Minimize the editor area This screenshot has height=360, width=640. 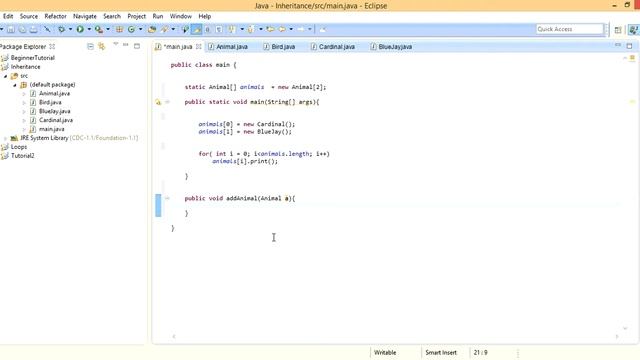[x=618, y=45]
